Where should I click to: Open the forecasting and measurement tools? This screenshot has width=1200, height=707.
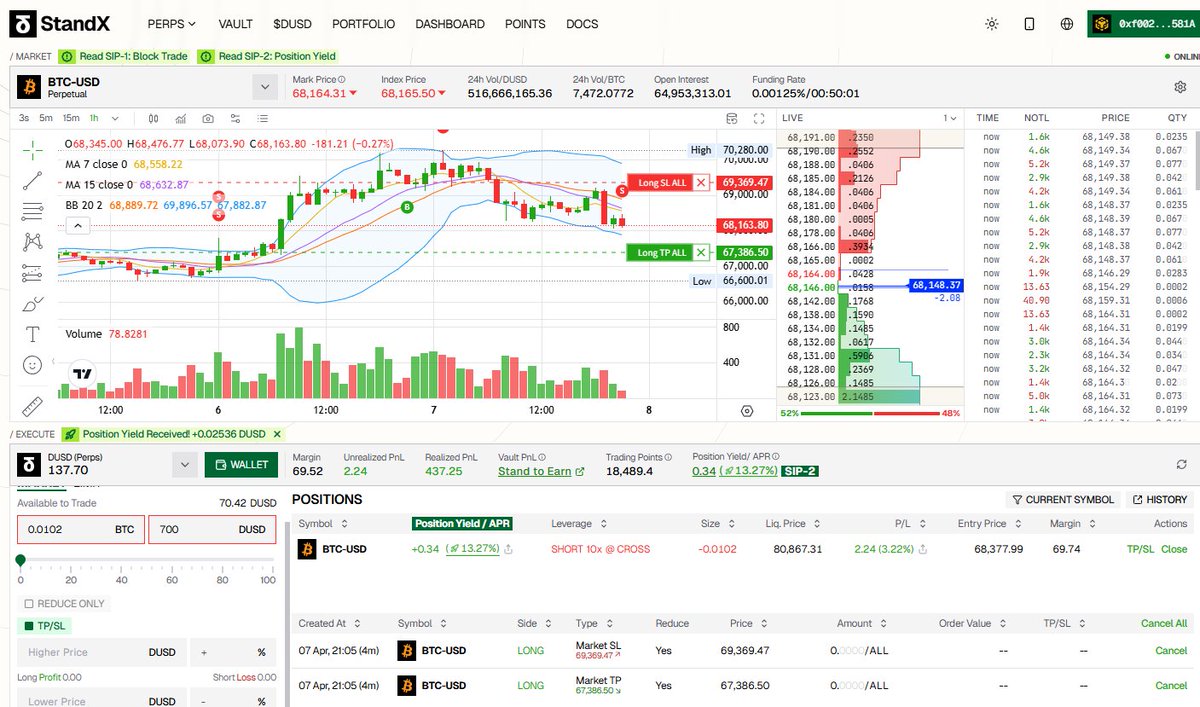[32, 272]
